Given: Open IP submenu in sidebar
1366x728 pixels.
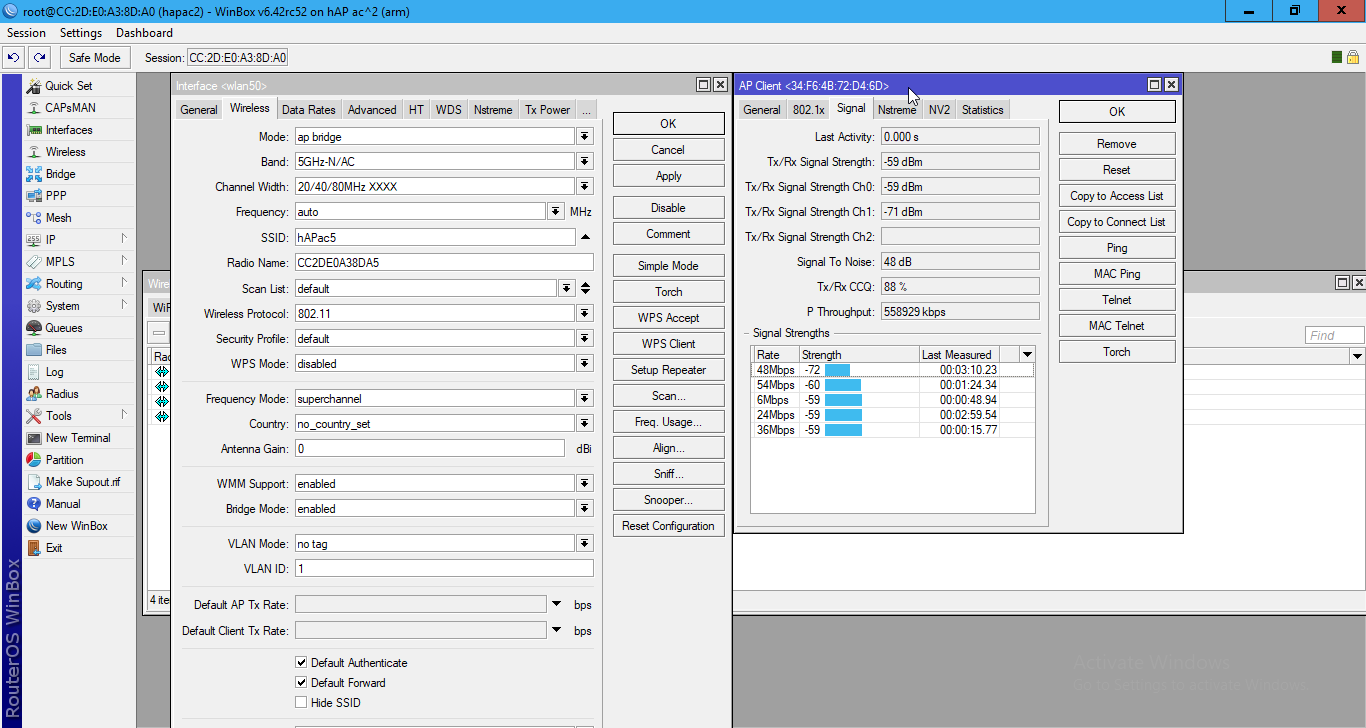Looking at the screenshot, I should [79, 240].
